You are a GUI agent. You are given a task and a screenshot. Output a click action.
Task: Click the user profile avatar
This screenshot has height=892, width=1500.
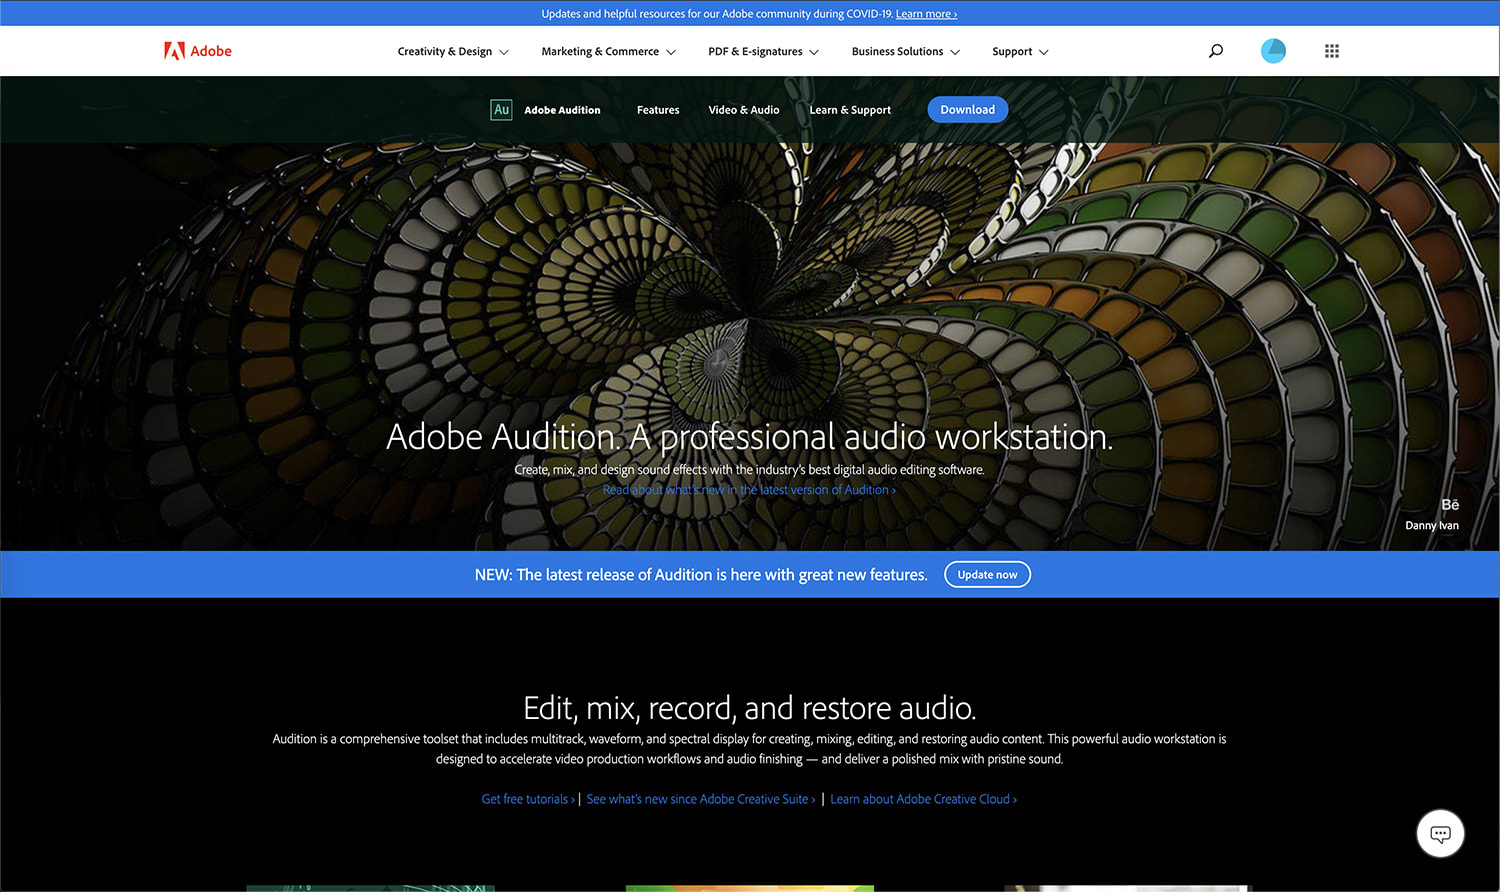click(x=1273, y=50)
